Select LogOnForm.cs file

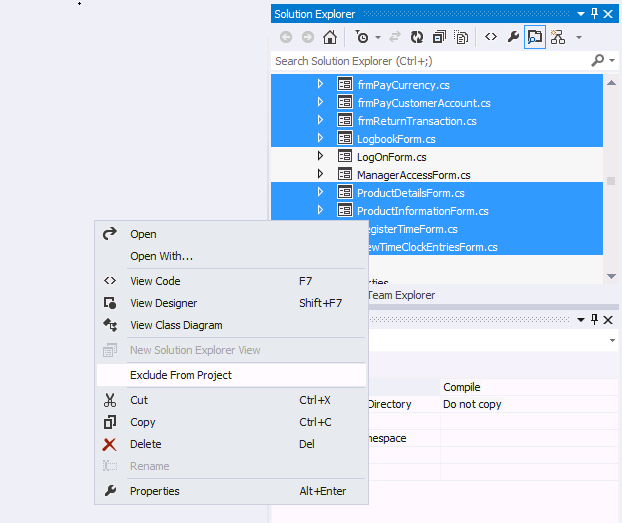[392, 157]
